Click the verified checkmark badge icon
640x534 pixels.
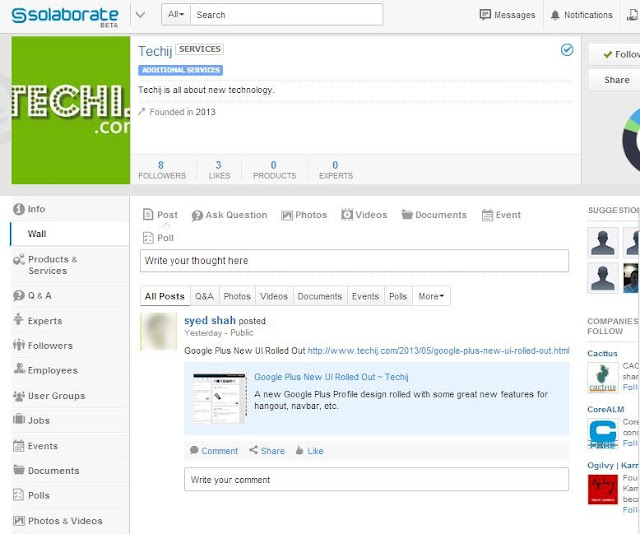(567, 50)
